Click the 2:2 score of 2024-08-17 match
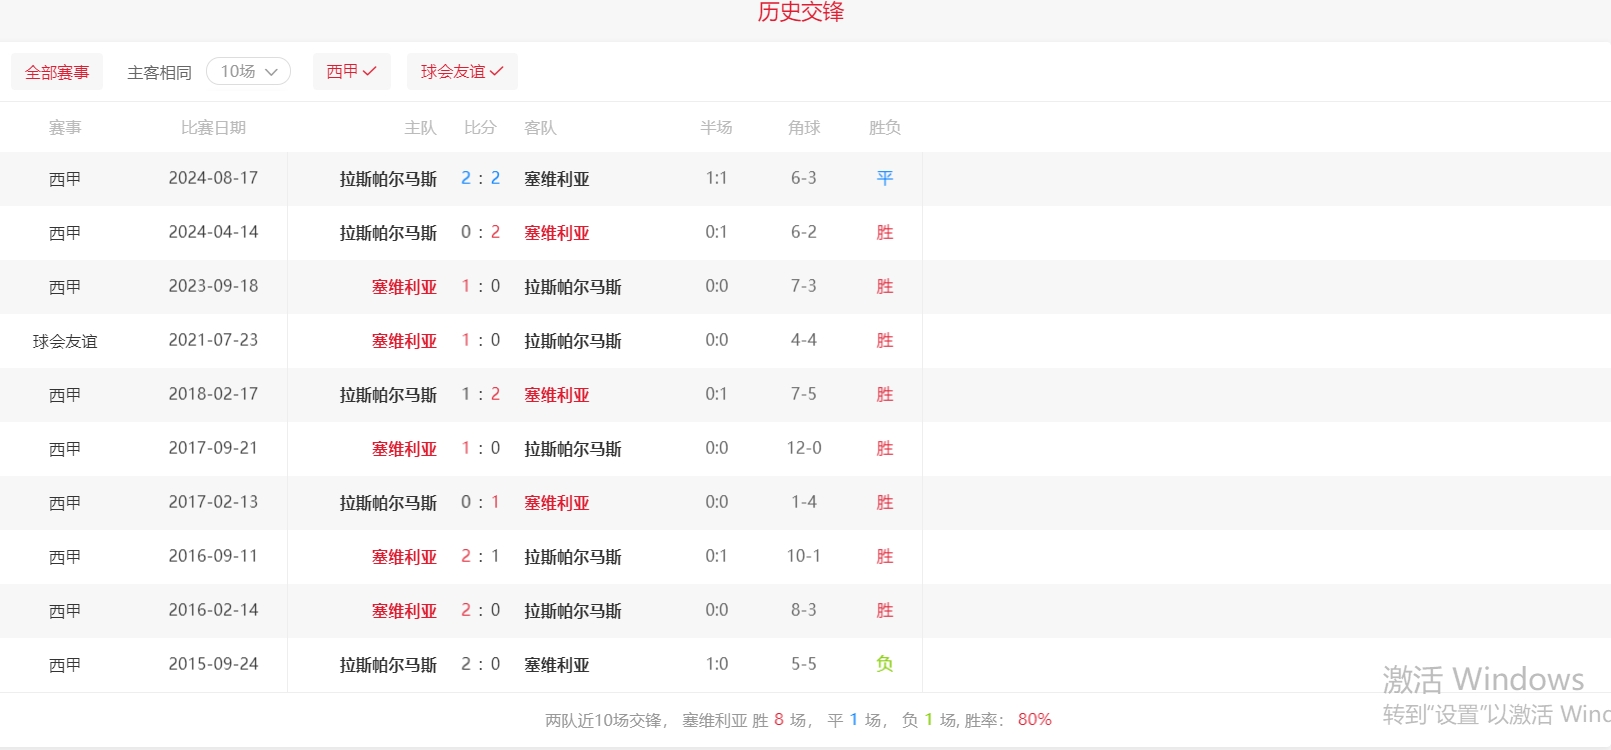 click(x=480, y=179)
